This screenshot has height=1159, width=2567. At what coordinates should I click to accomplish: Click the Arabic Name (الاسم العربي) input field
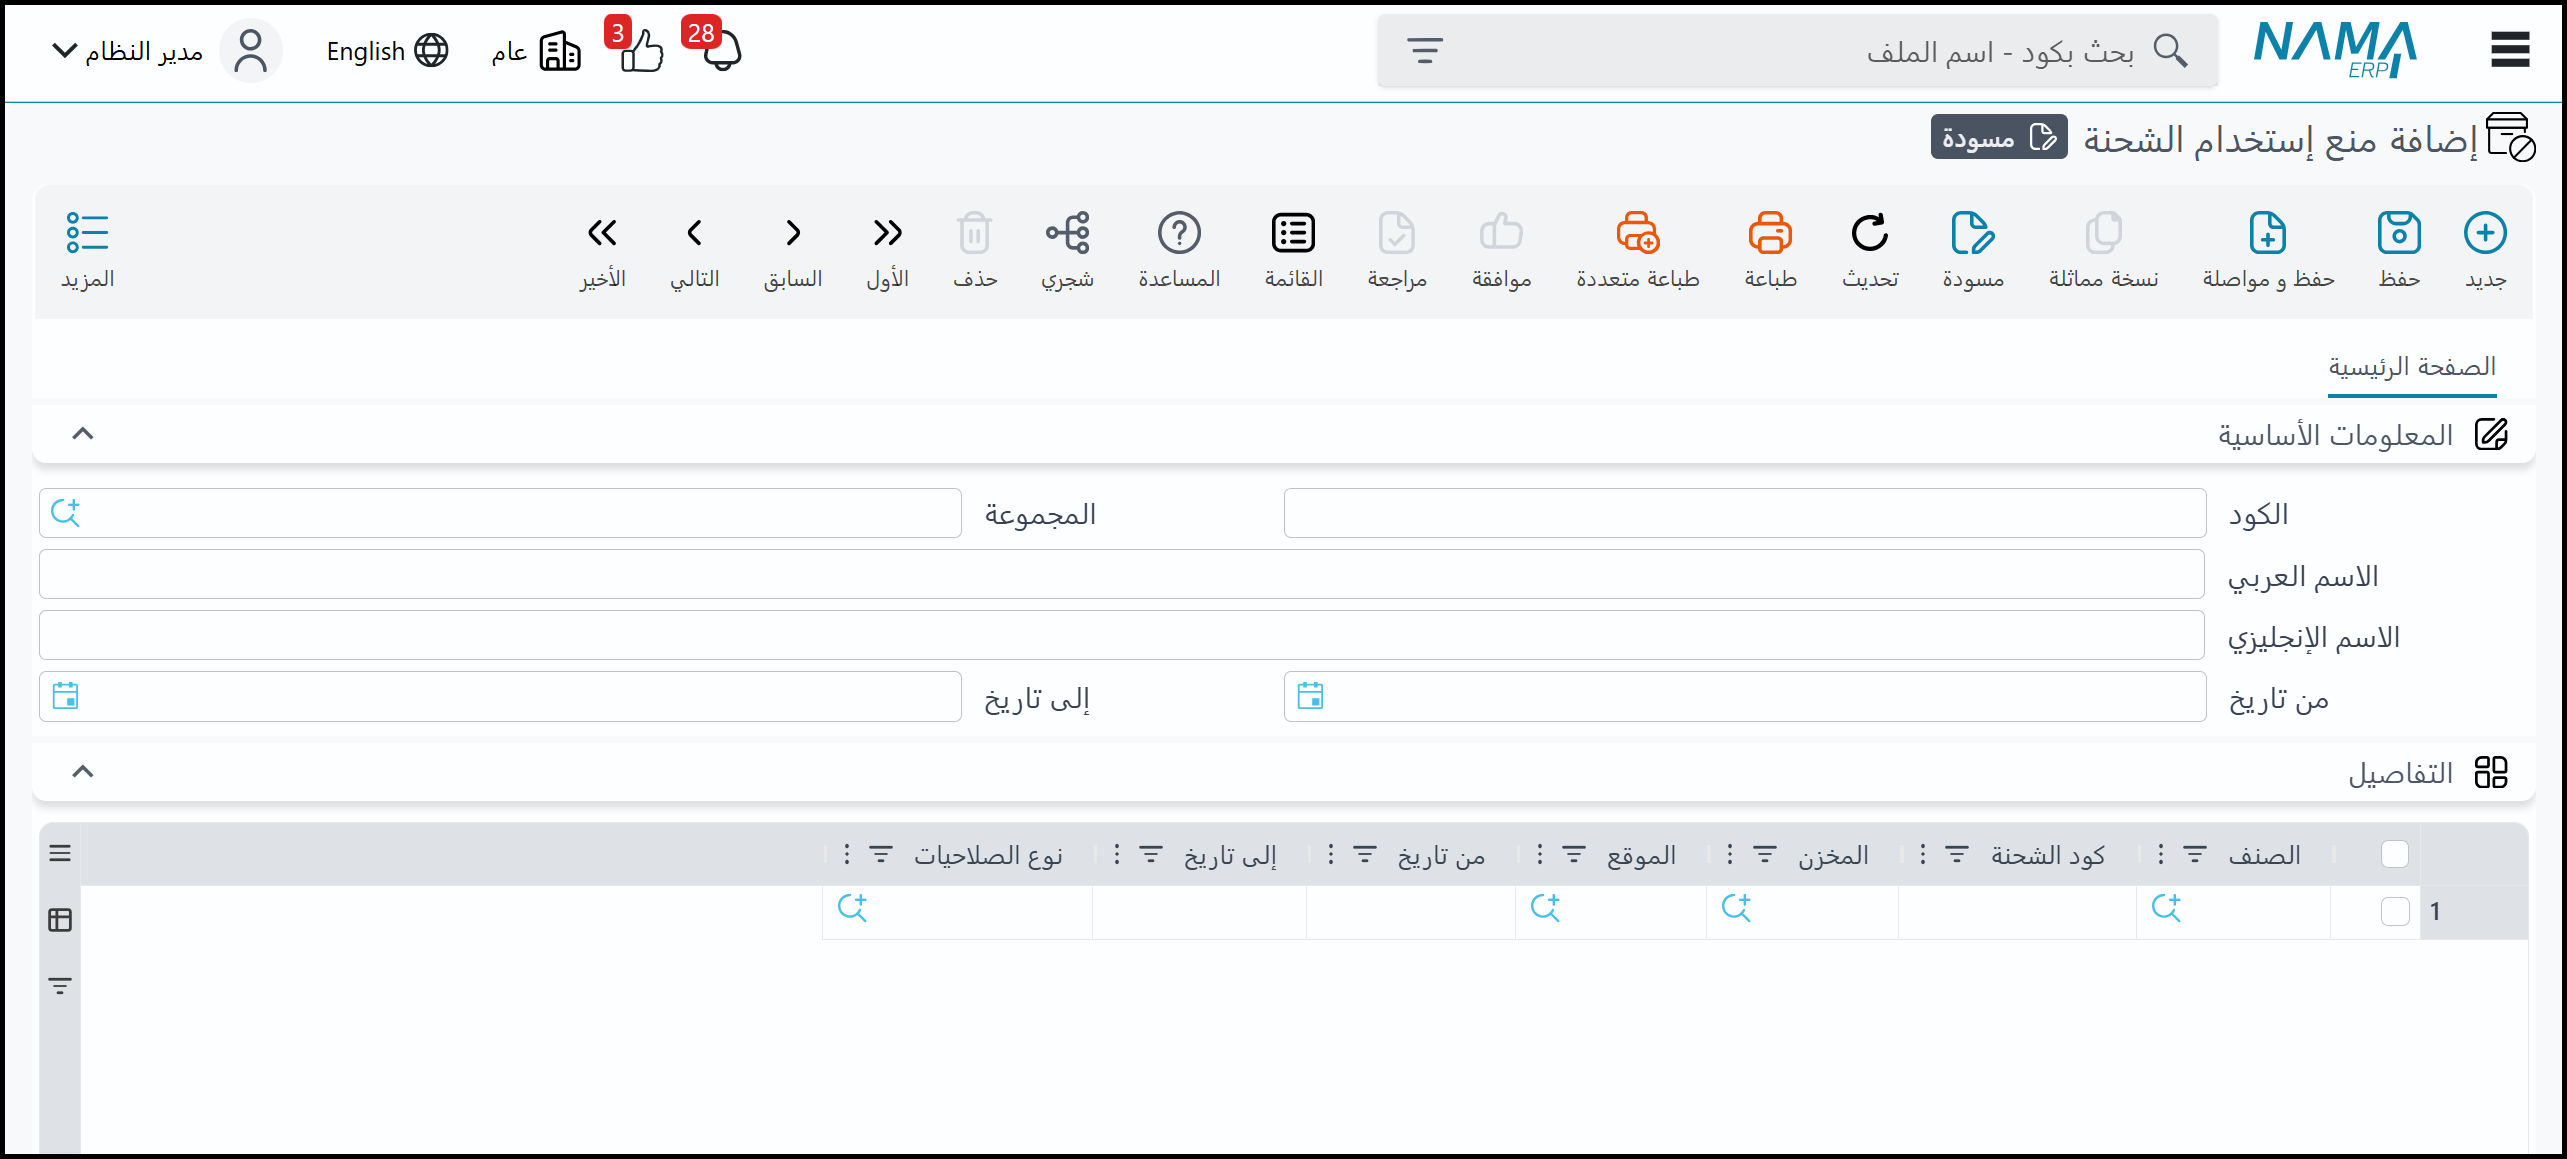[x=1121, y=575]
